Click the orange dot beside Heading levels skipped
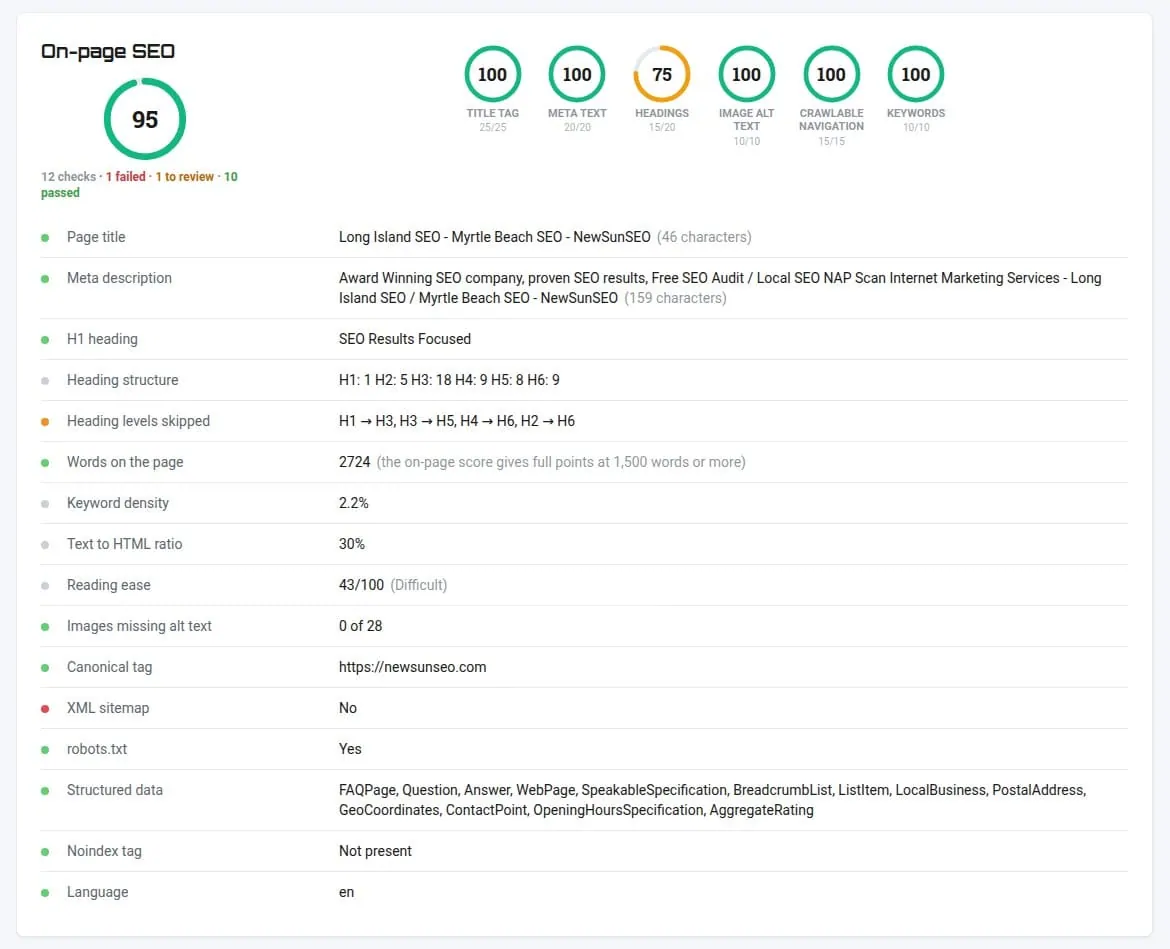Screen dimensions: 1170x949 tap(45, 422)
